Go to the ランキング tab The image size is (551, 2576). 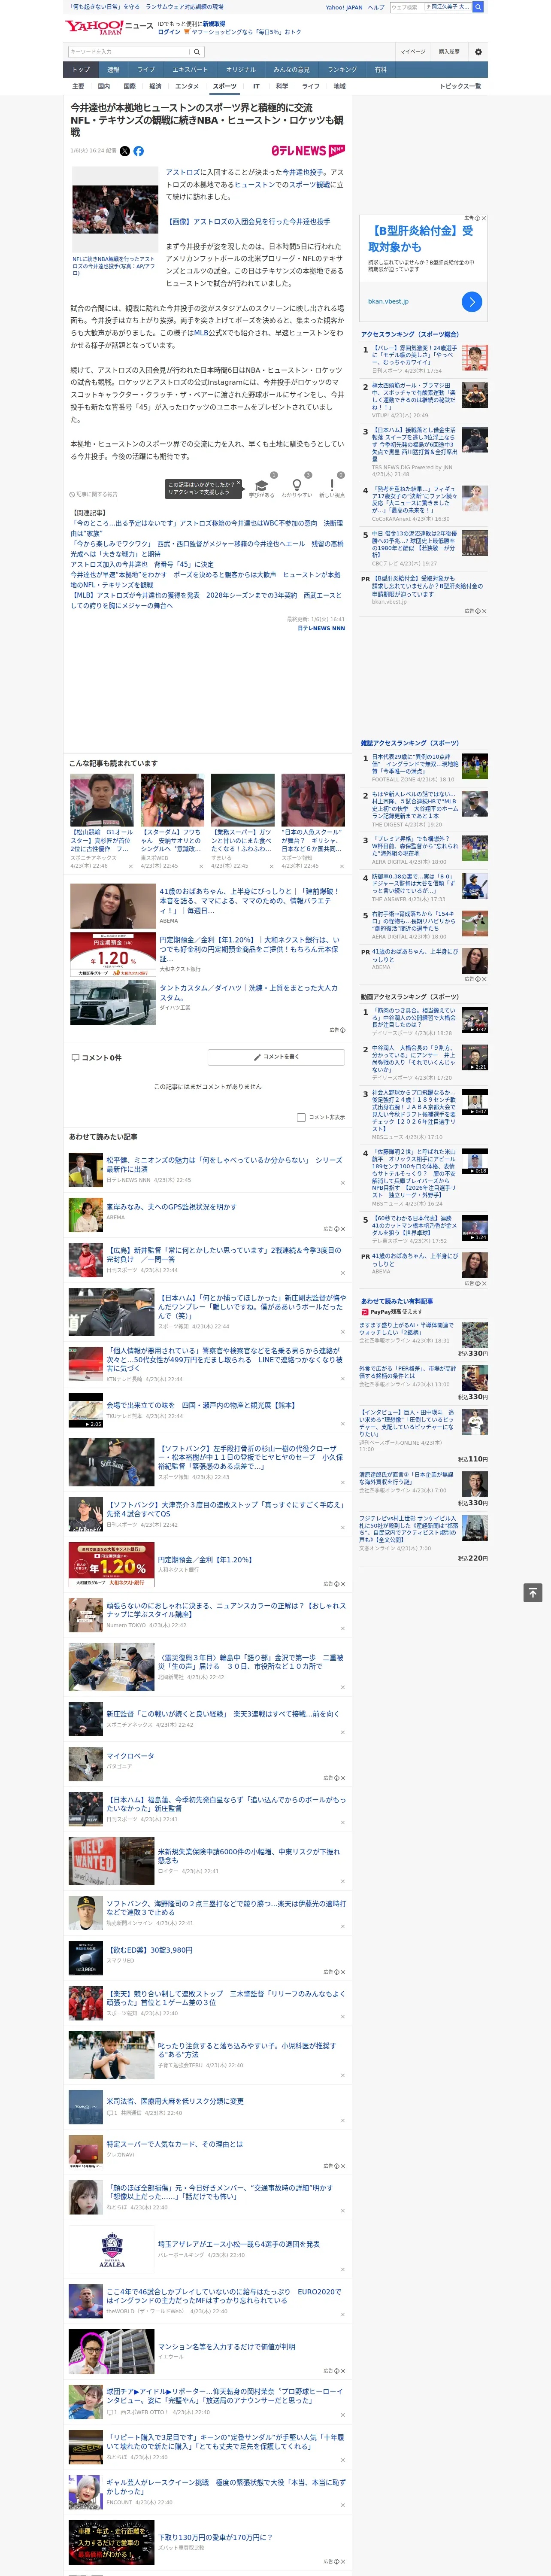pyautogui.click(x=342, y=70)
